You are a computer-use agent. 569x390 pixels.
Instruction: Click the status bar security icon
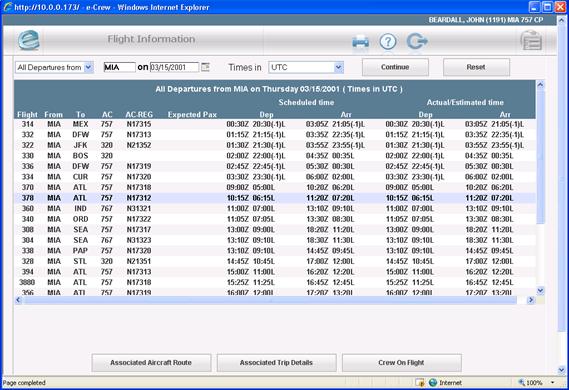pos(420,382)
